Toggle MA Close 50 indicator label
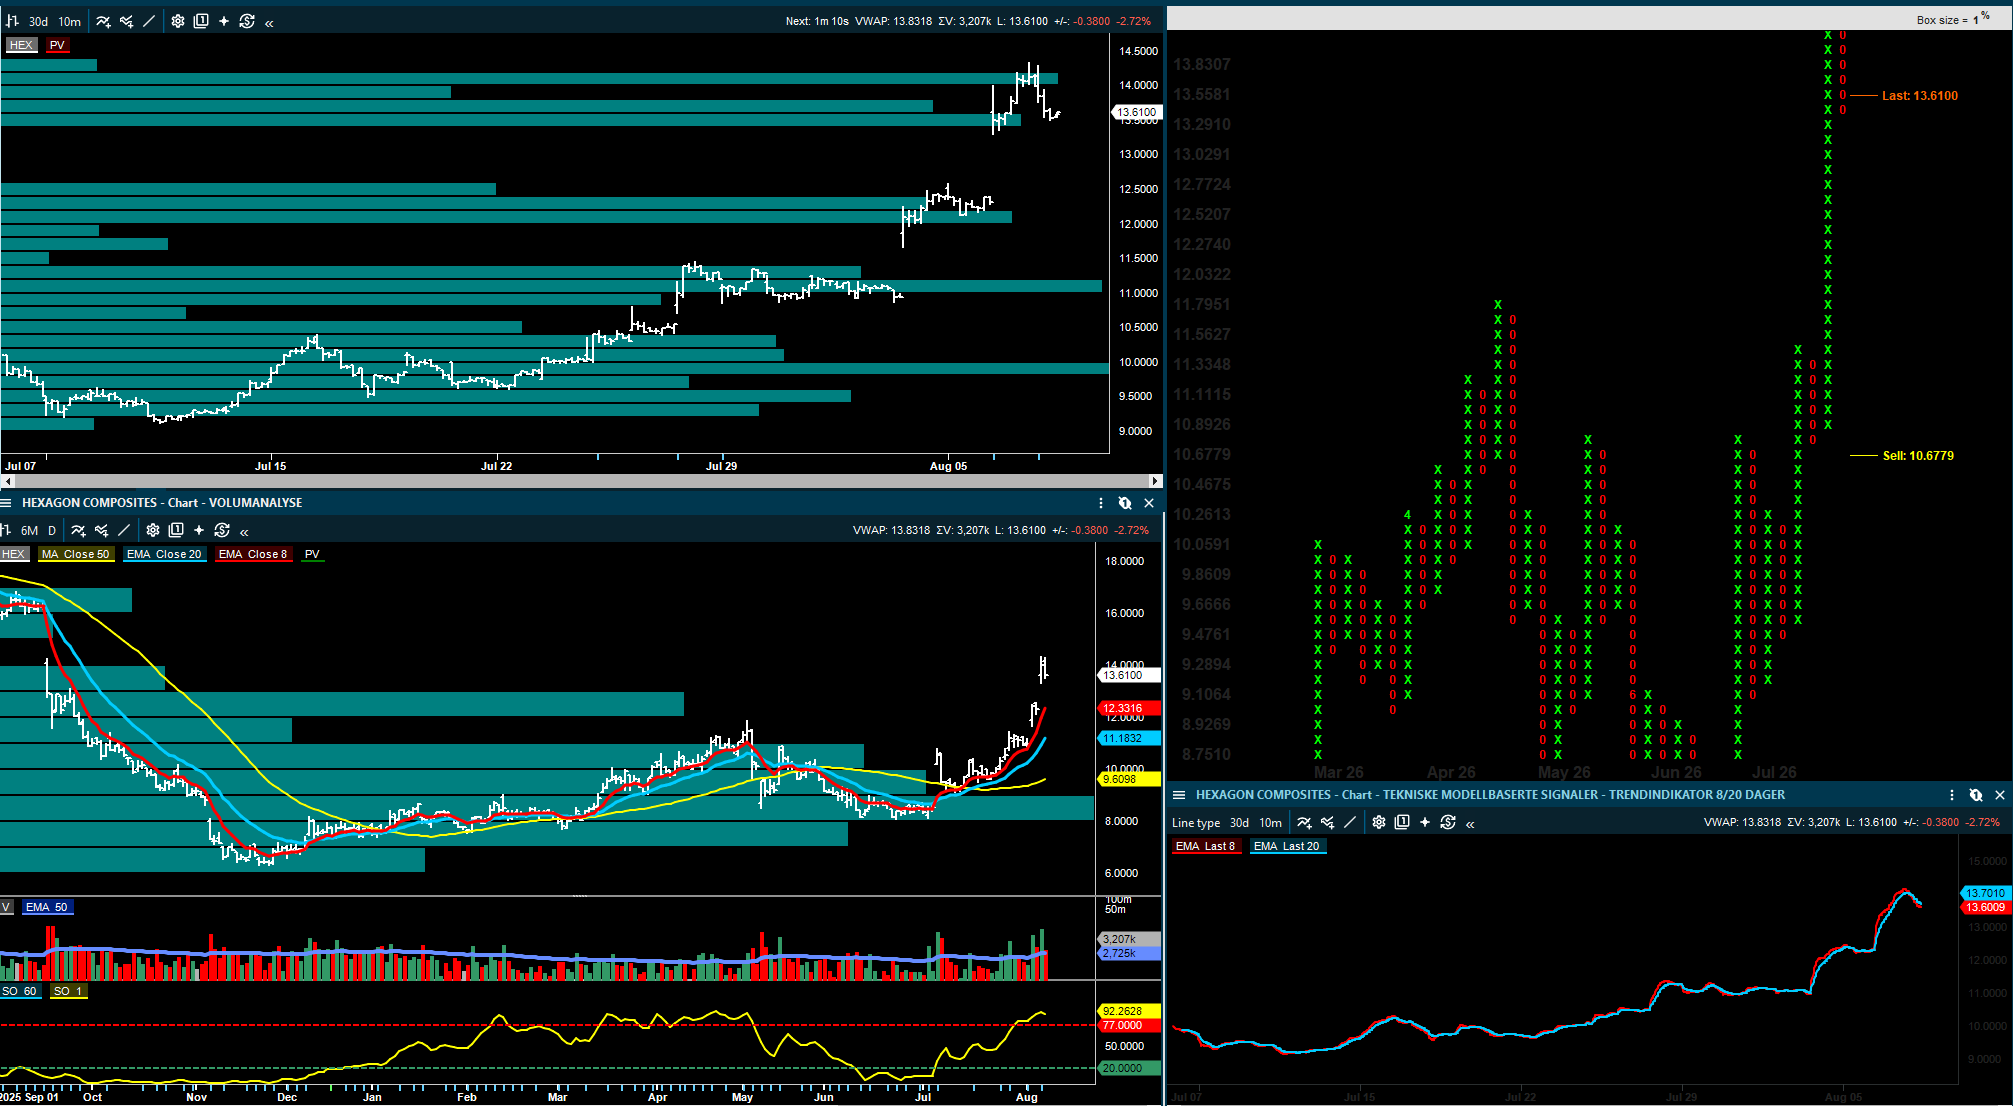Image resolution: width=2013 pixels, height=1106 pixels. [x=75, y=554]
